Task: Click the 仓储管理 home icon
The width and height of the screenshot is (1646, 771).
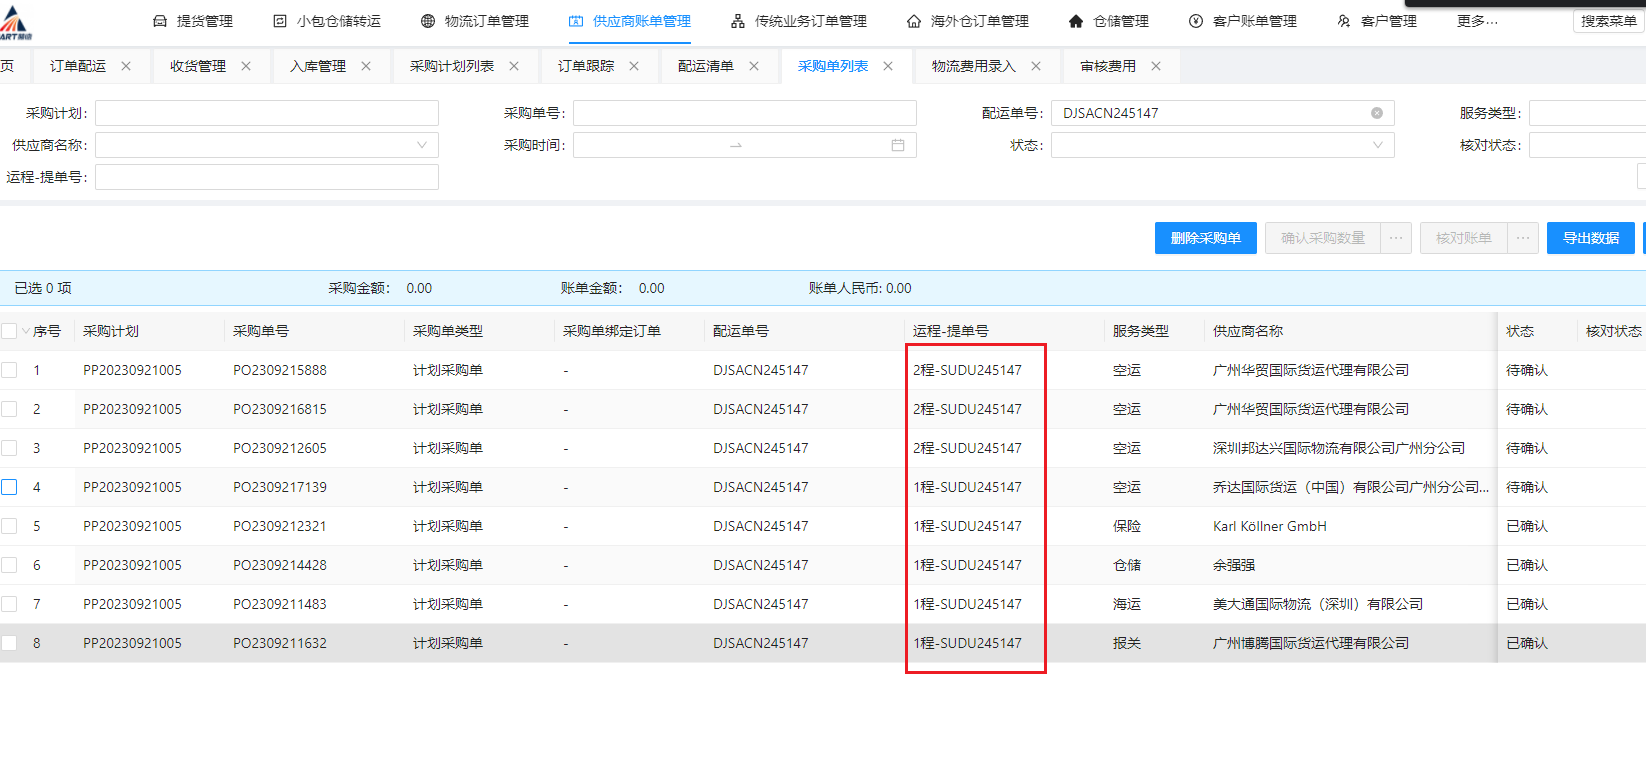Action: click(x=1076, y=21)
